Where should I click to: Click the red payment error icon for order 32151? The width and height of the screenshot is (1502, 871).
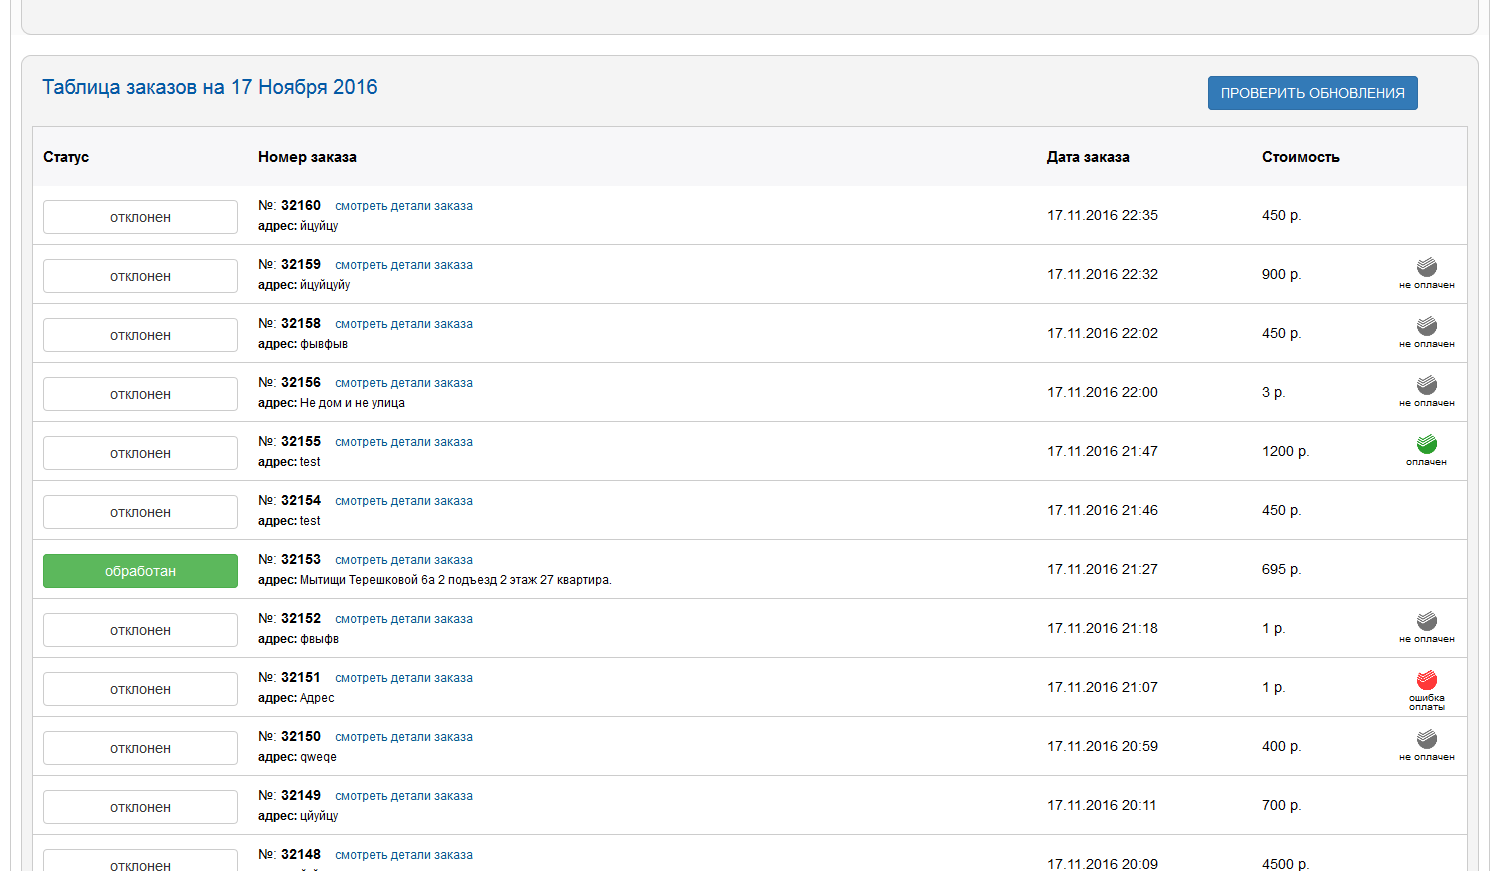coord(1427,680)
